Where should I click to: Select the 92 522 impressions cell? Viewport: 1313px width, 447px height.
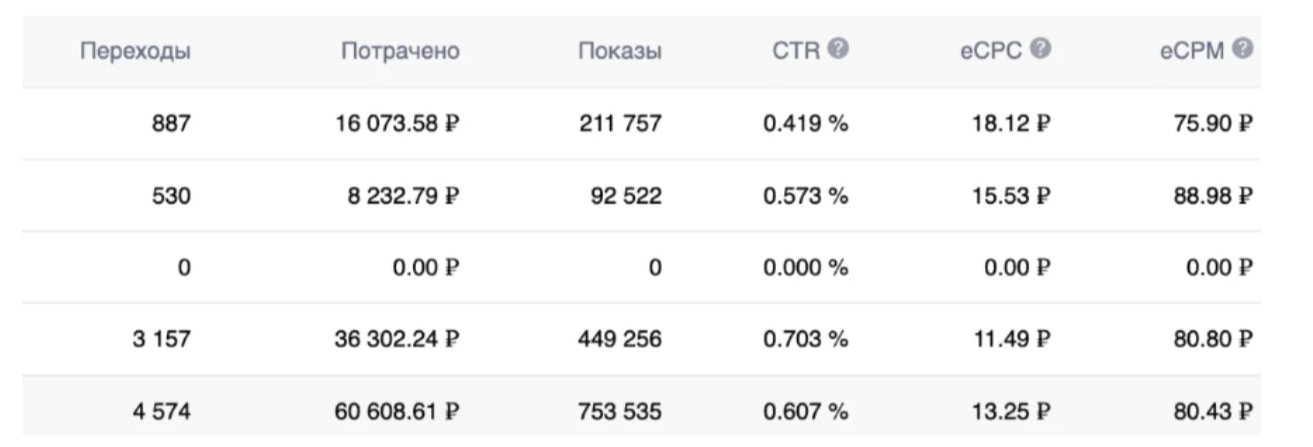click(x=625, y=196)
